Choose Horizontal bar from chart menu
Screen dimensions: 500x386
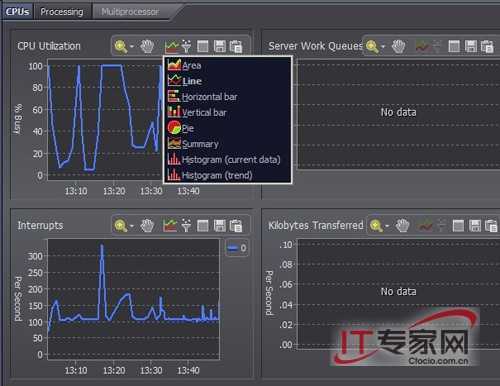tap(228, 97)
